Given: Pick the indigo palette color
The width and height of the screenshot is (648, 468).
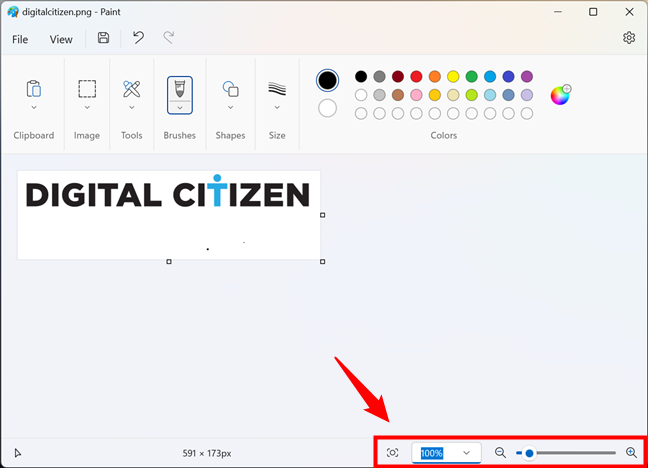Looking at the screenshot, I should (508, 76).
